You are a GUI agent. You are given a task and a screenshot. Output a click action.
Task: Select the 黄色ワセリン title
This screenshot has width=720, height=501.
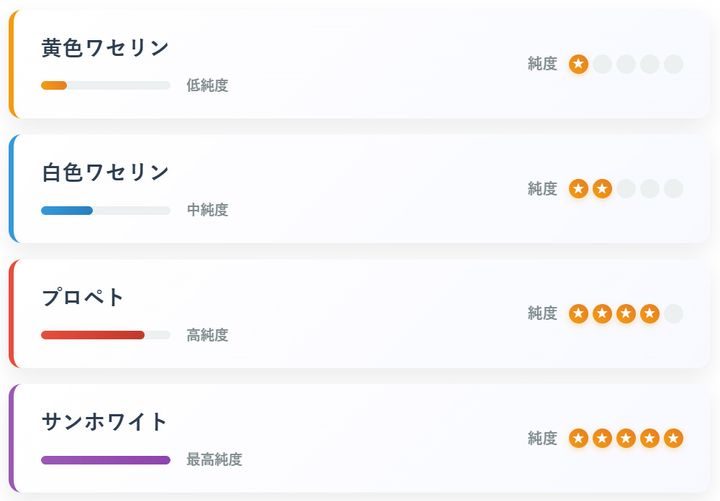(x=105, y=48)
